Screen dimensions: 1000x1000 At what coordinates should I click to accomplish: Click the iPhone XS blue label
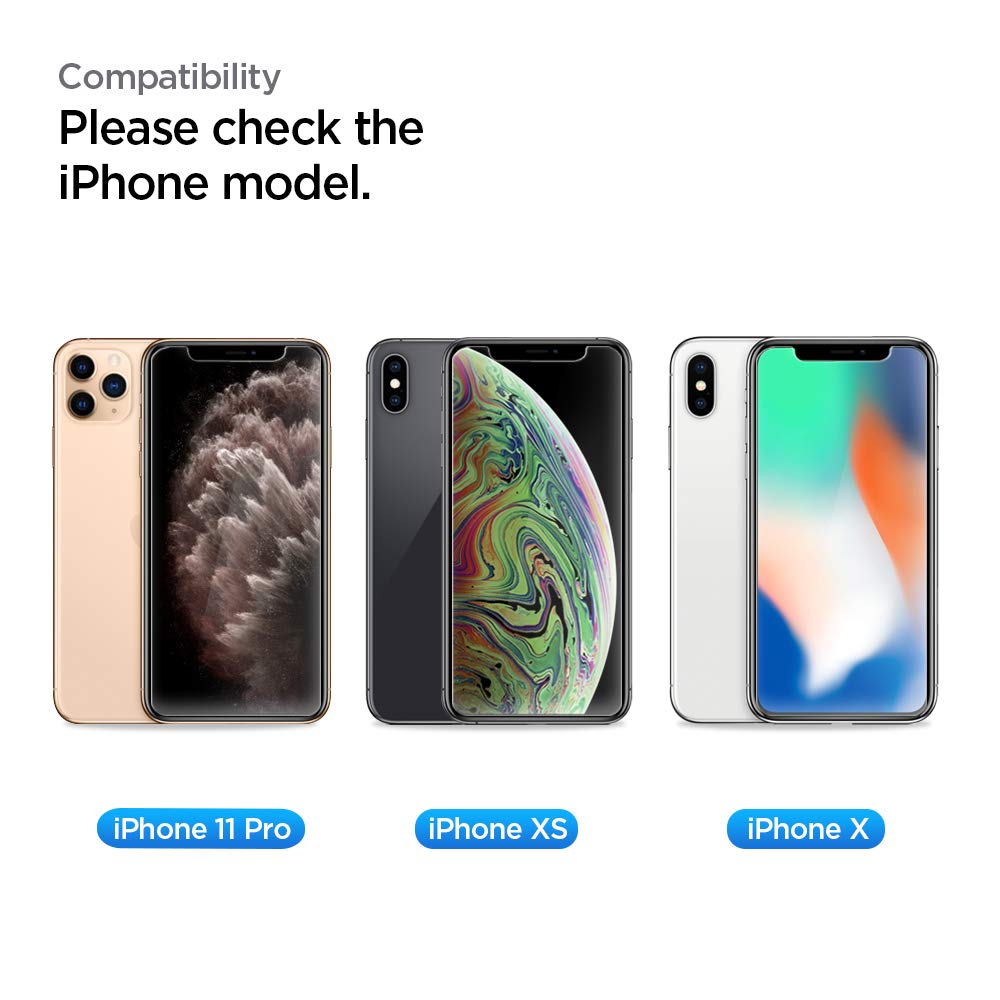coord(496,828)
